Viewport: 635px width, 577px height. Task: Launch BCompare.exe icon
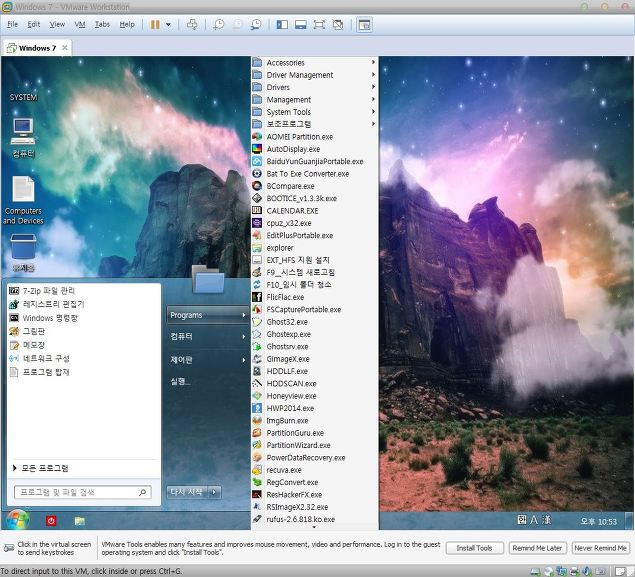pos(257,186)
